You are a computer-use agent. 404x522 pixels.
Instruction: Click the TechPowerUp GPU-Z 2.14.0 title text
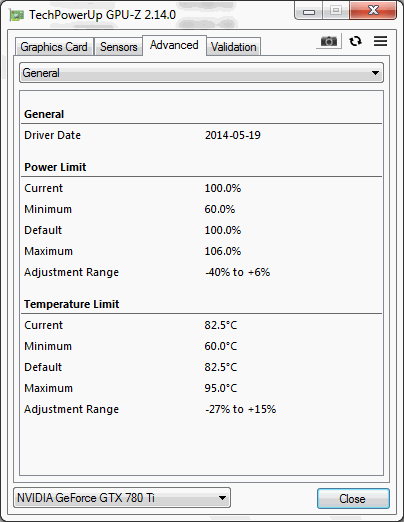pyautogui.click(x=102, y=15)
